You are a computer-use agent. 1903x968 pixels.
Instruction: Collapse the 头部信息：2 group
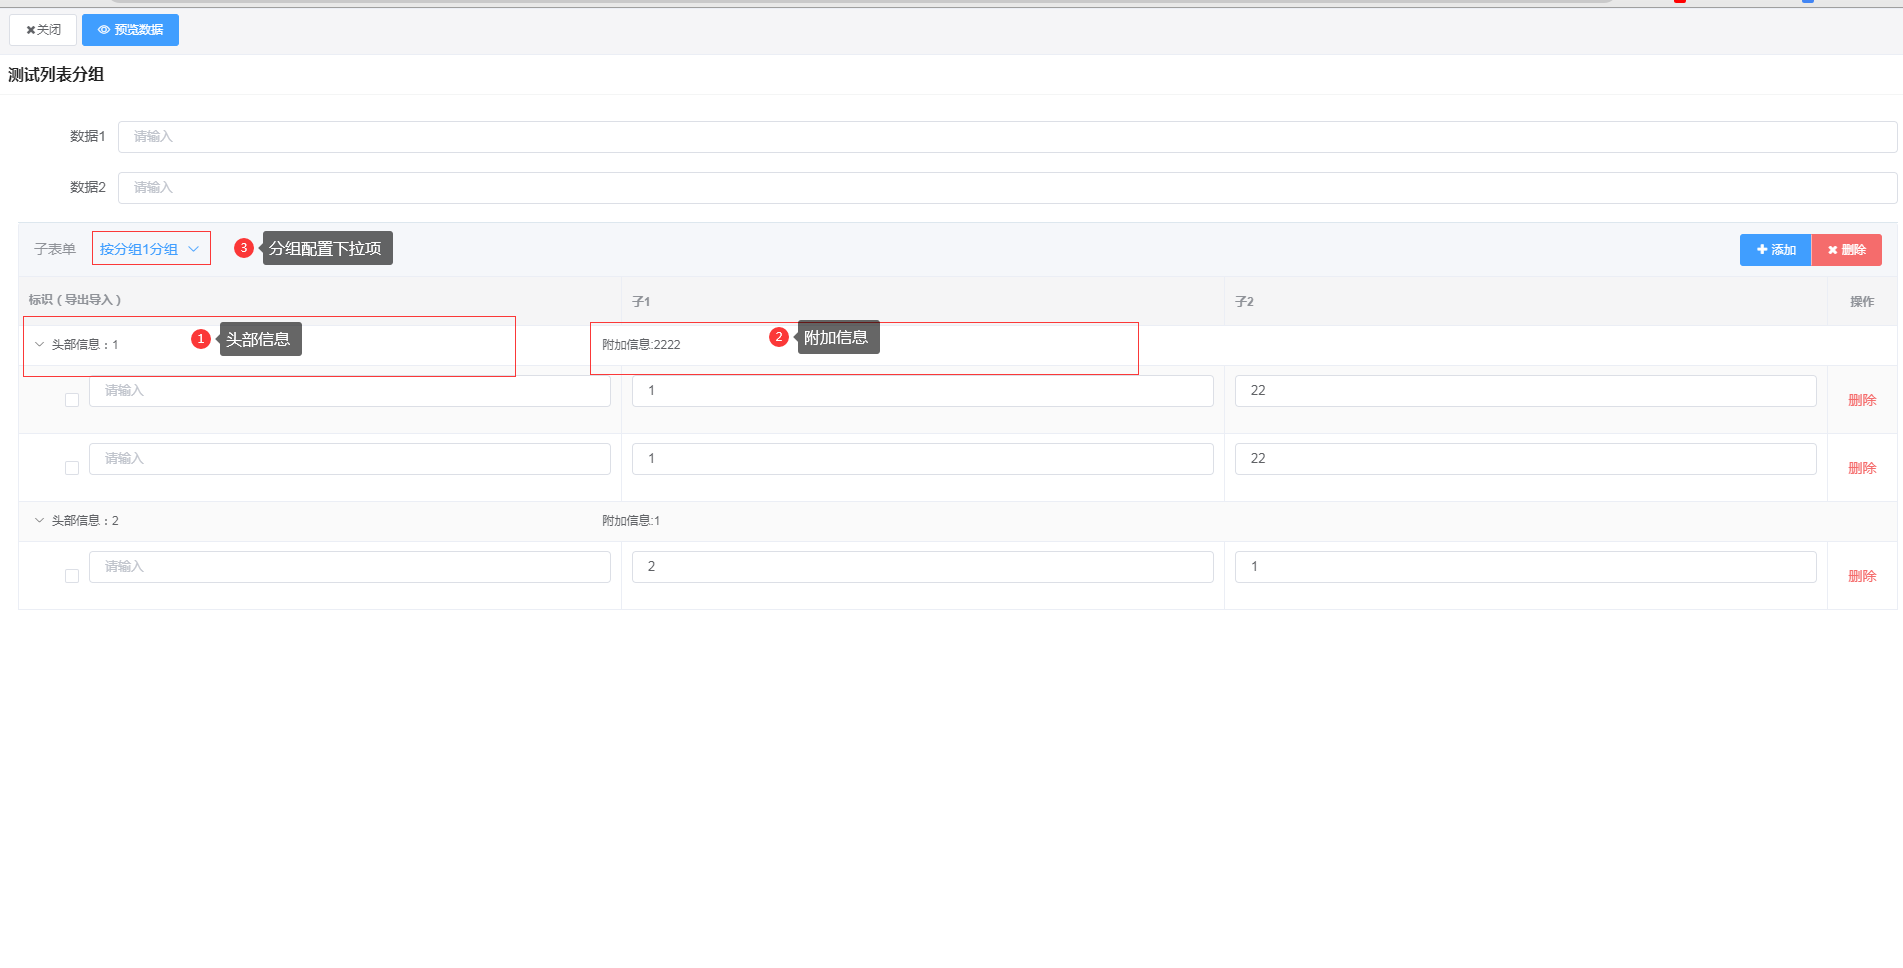click(40, 521)
